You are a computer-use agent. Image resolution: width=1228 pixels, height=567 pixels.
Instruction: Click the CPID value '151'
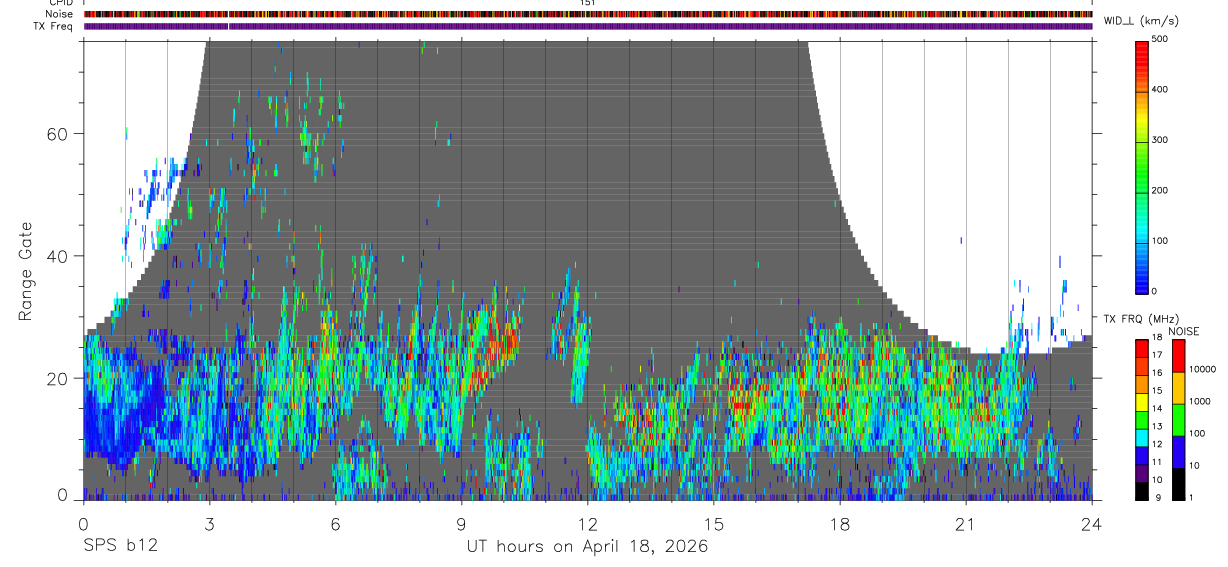pyautogui.click(x=588, y=3)
